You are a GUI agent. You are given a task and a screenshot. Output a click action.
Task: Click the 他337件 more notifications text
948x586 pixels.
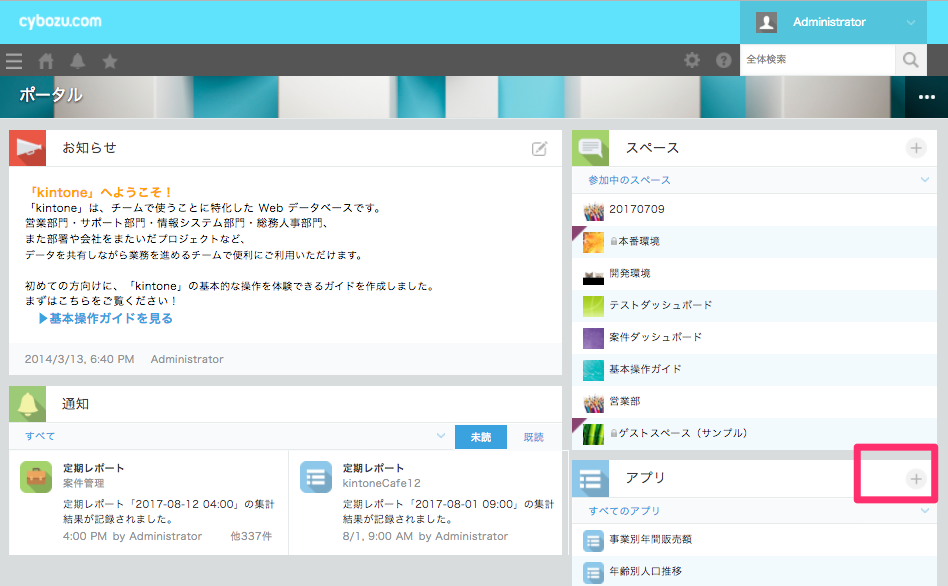(x=251, y=536)
